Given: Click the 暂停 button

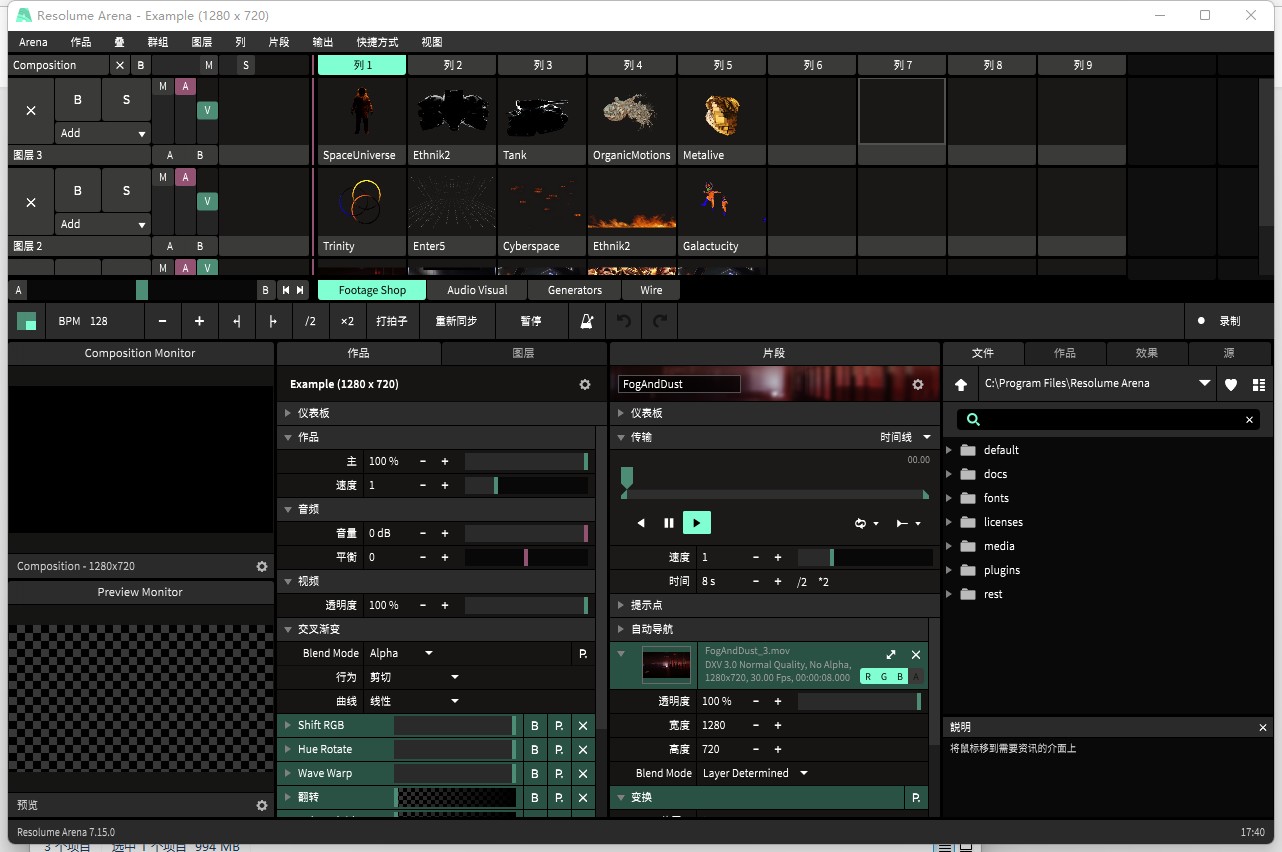Looking at the screenshot, I should [x=531, y=321].
